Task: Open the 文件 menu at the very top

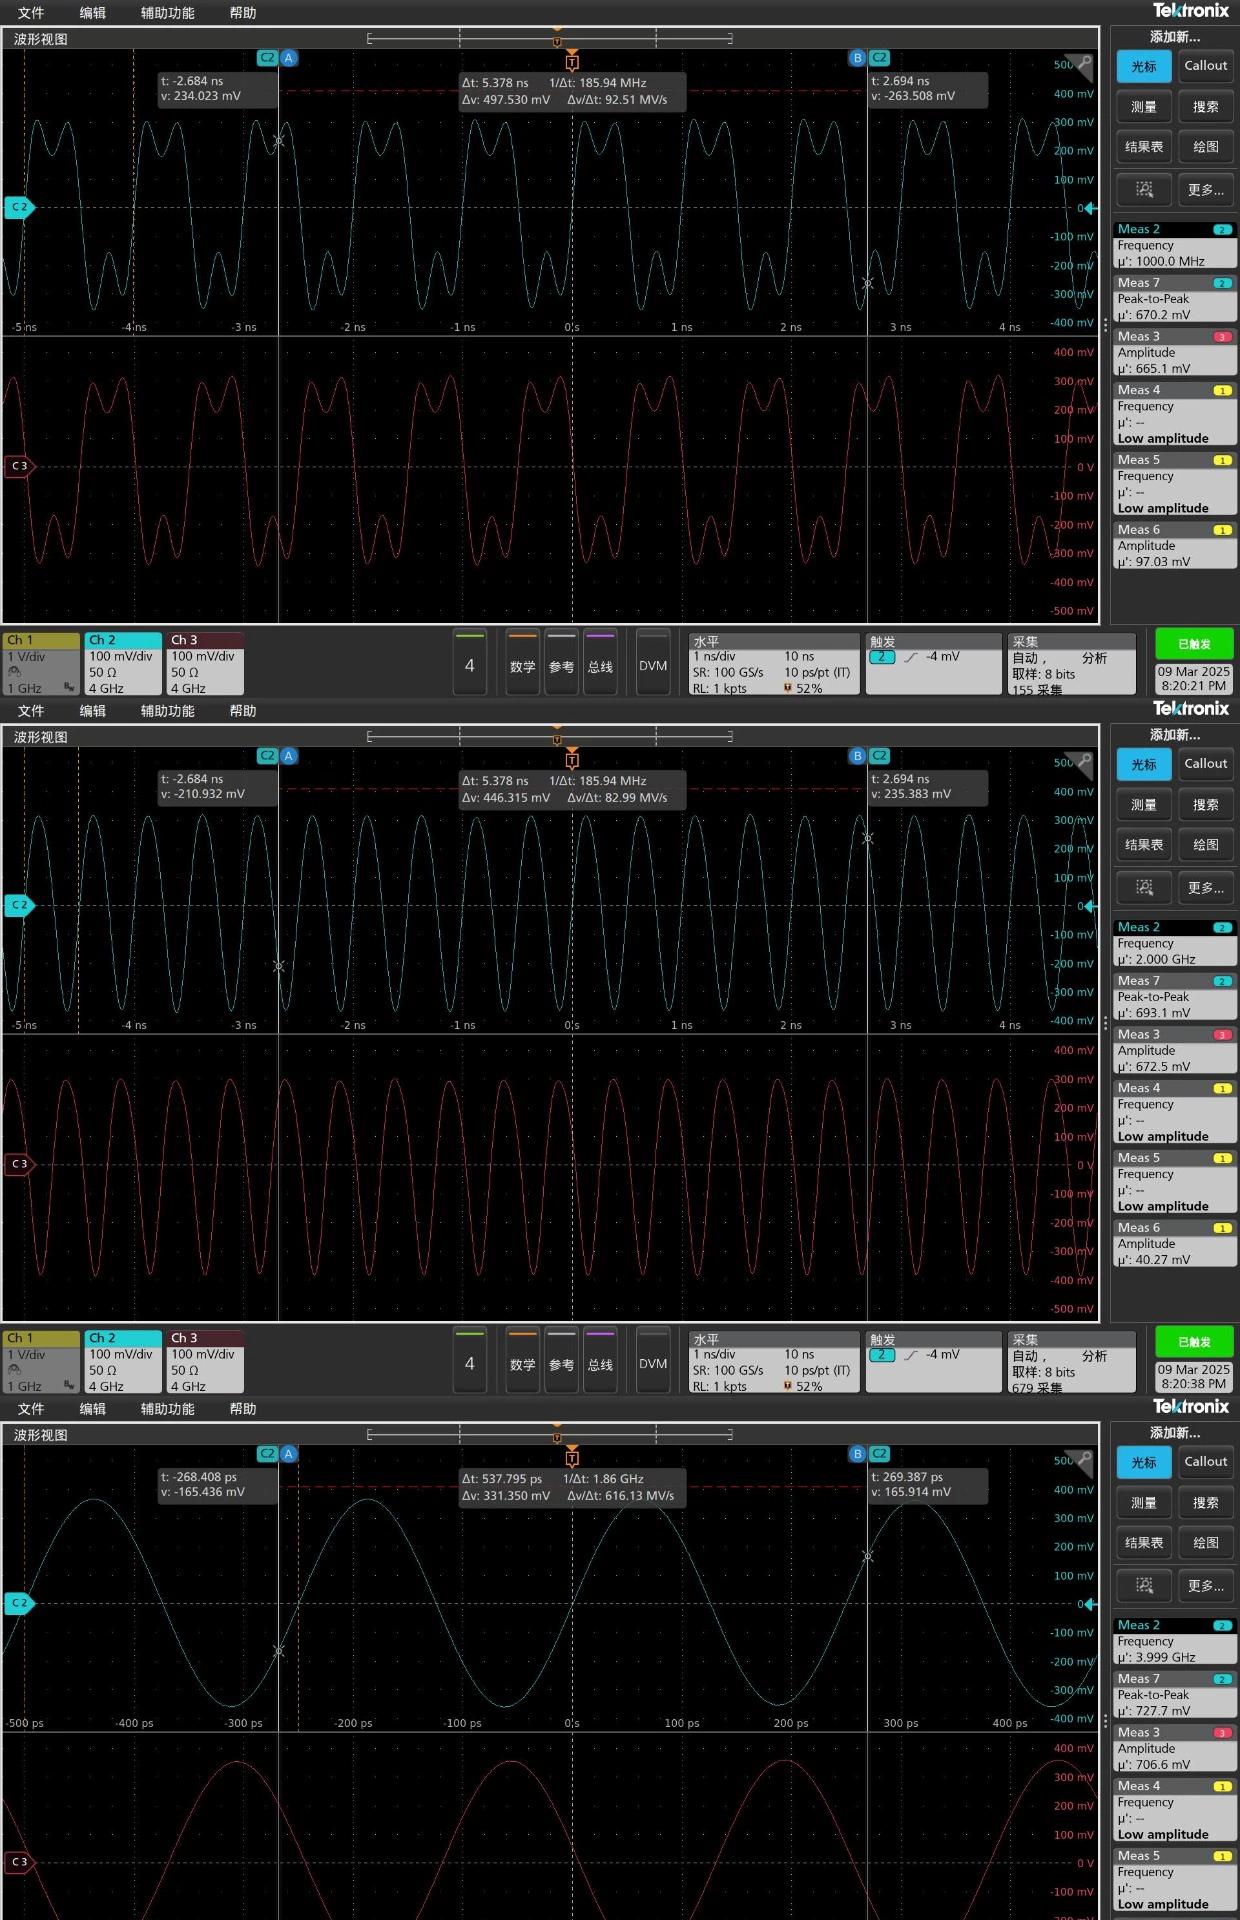Action: [31, 13]
